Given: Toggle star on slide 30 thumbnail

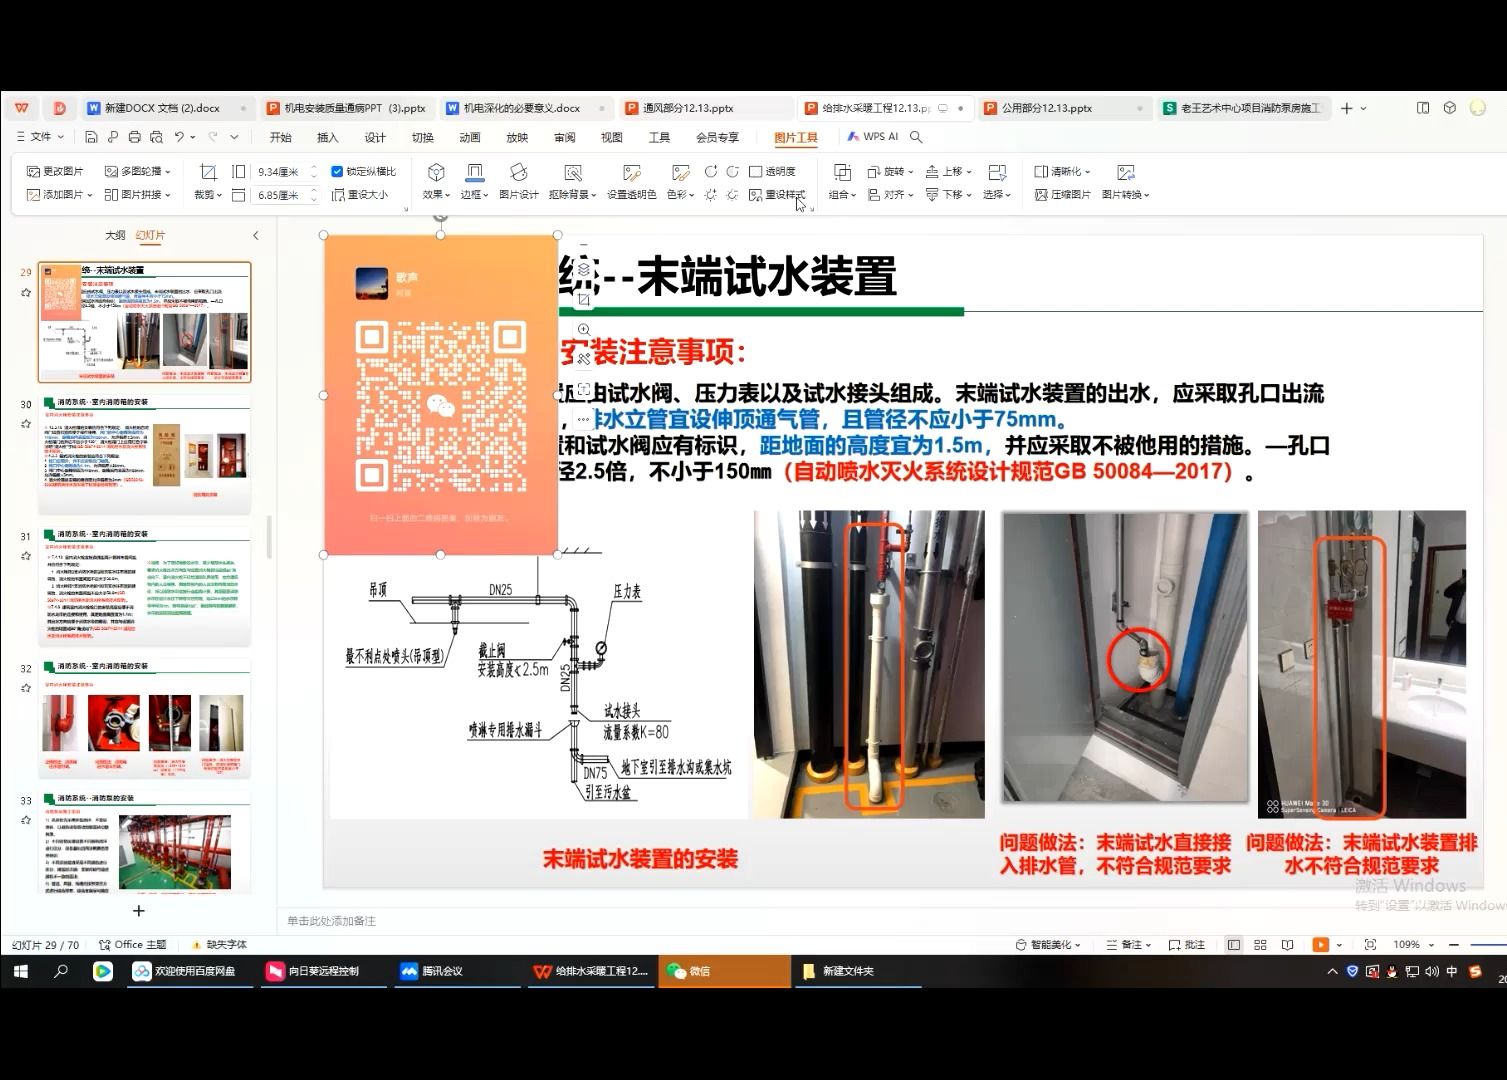Looking at the screenshot, I should click(x=26, y=424).
